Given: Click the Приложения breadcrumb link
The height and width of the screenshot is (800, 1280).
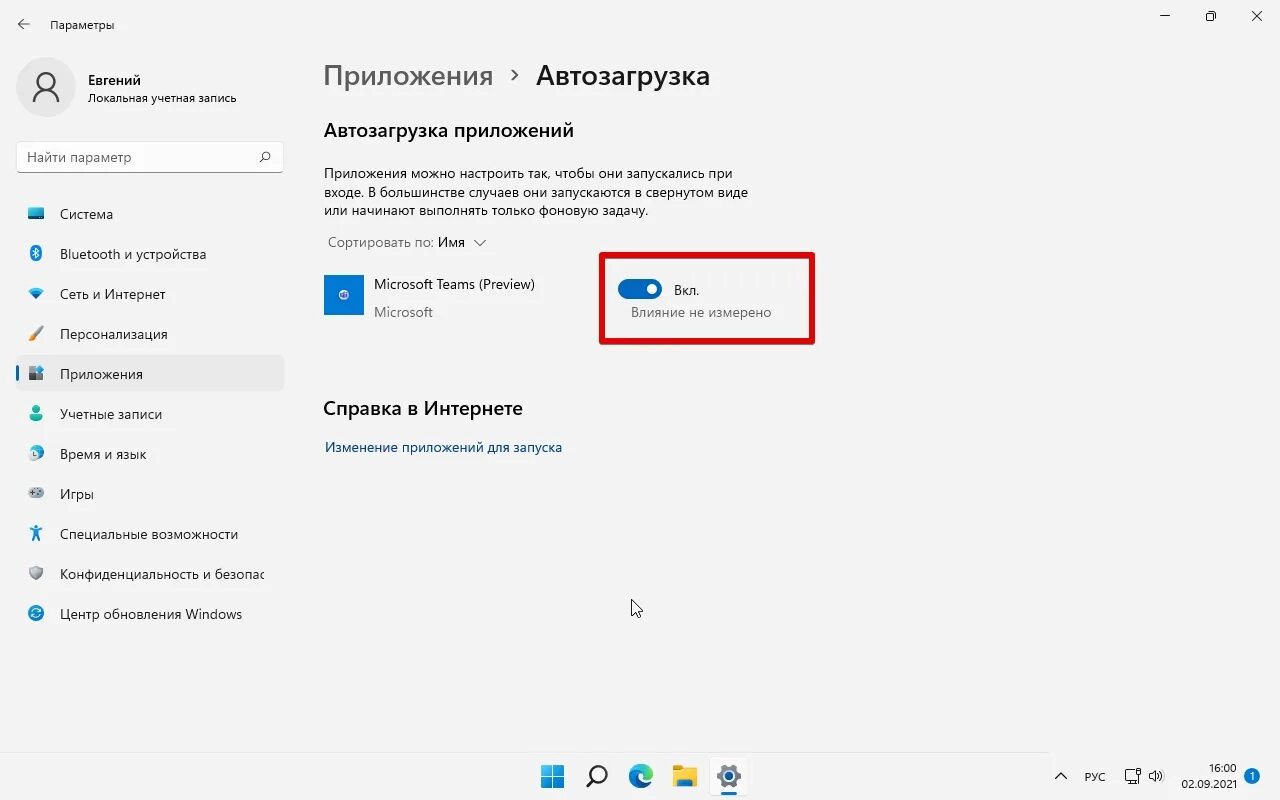Looking at the screenshot, I should (408, 76).
